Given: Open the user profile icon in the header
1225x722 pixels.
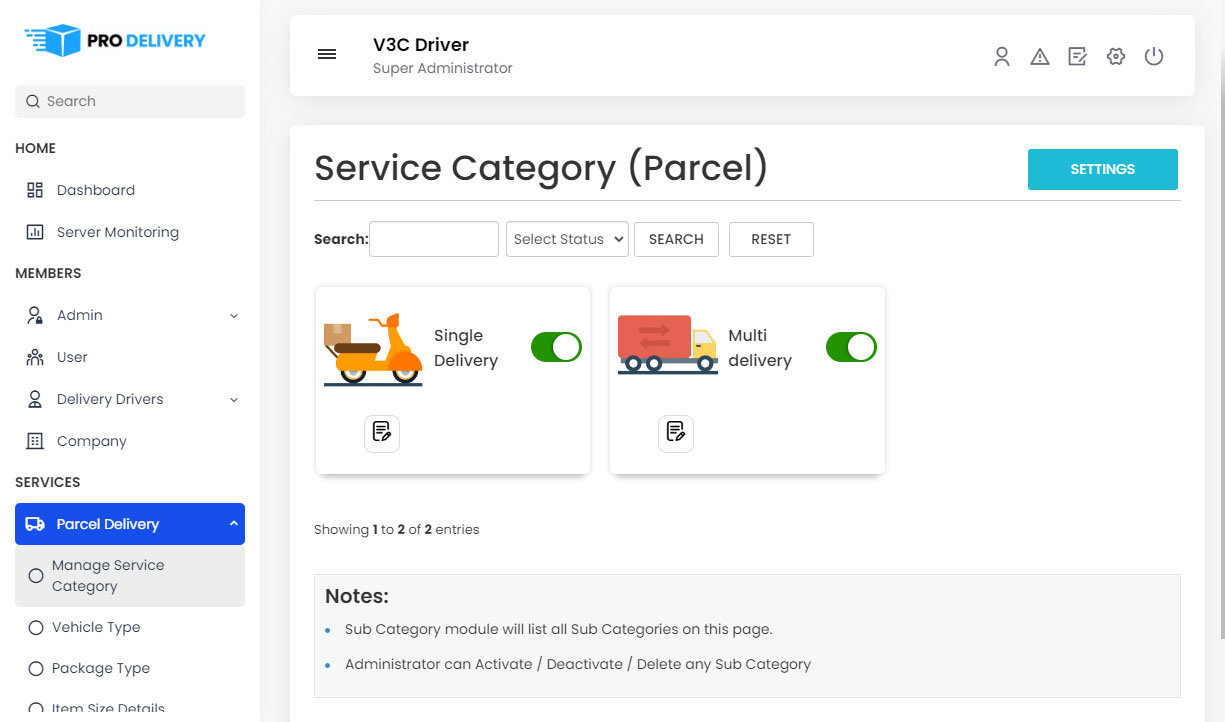Looking at the screenshot, I should [x=1002, y=56].
